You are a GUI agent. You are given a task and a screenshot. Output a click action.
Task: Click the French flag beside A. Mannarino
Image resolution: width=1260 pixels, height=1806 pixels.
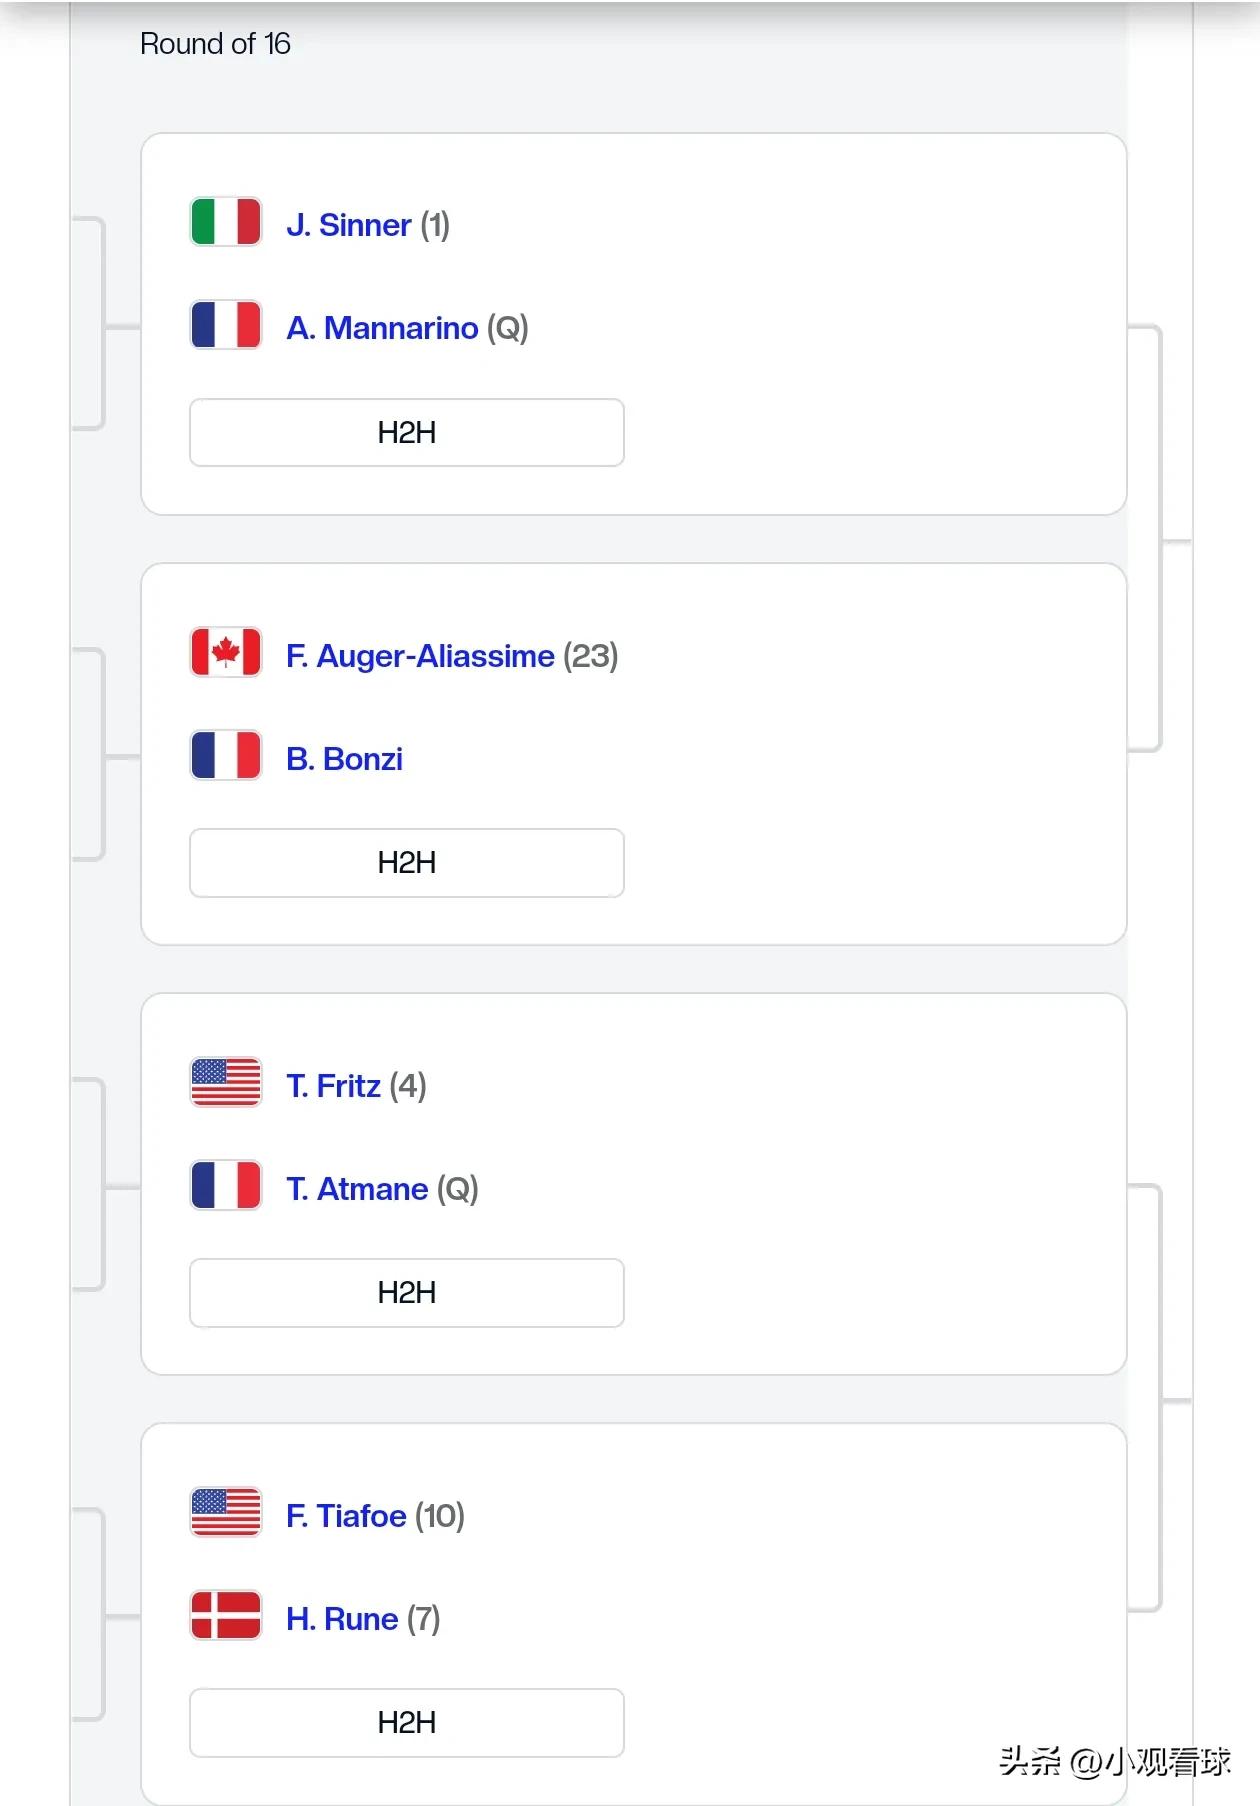click(x=226, y=325)
